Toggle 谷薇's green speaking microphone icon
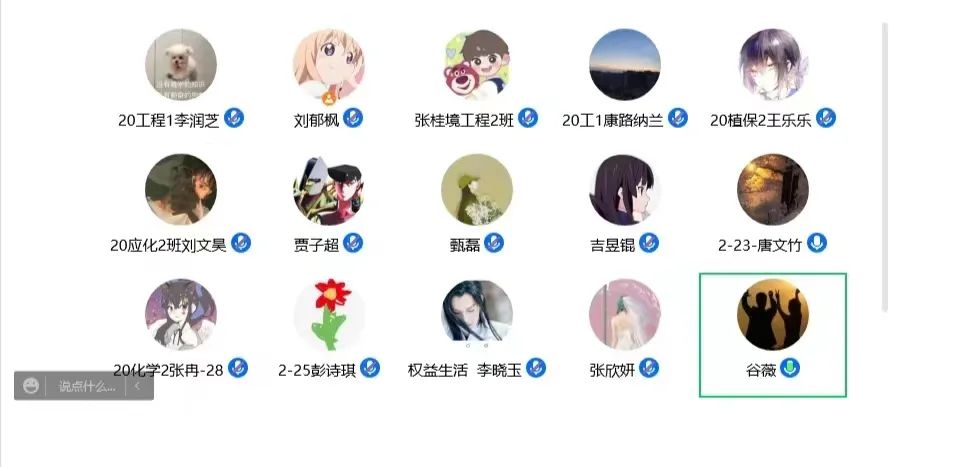The image size is (958, 467). (x=790, y=368)
